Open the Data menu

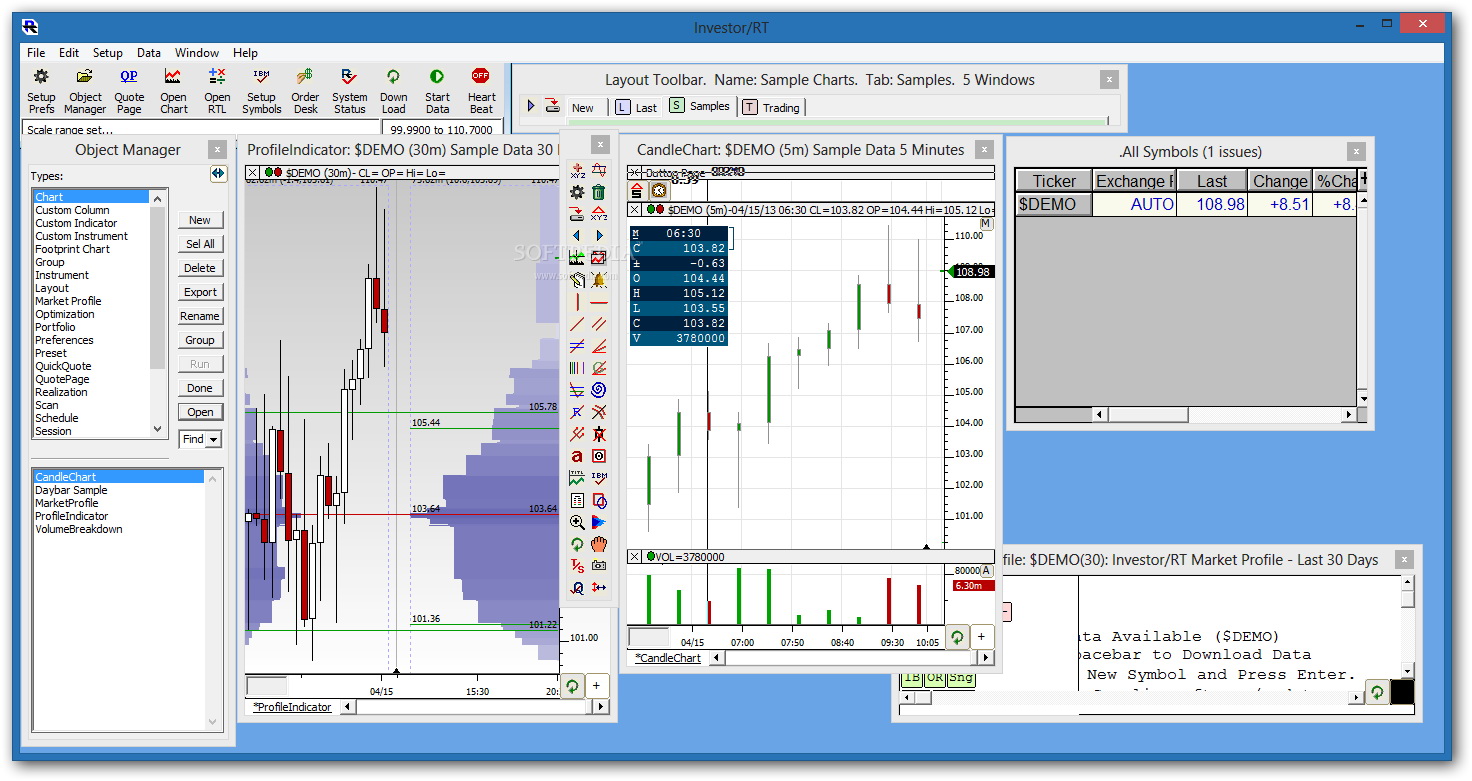149,53
